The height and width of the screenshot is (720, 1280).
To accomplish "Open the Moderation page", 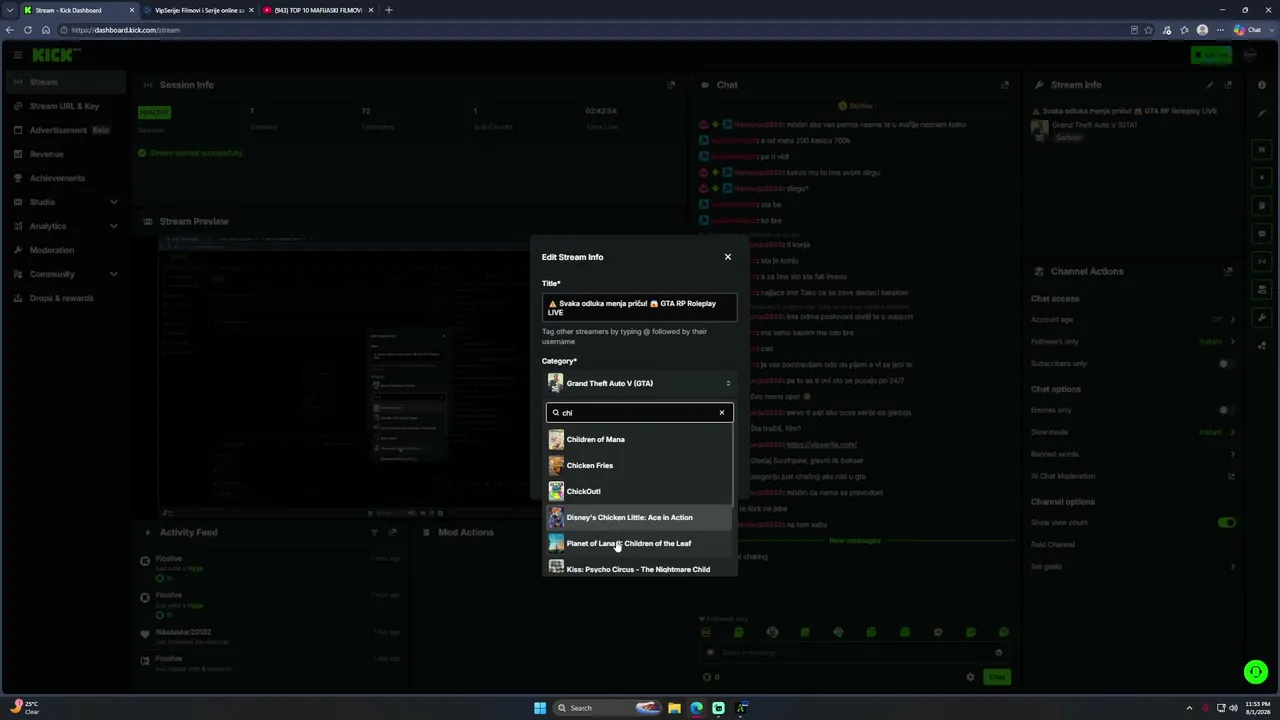I will tap(65, 250).
